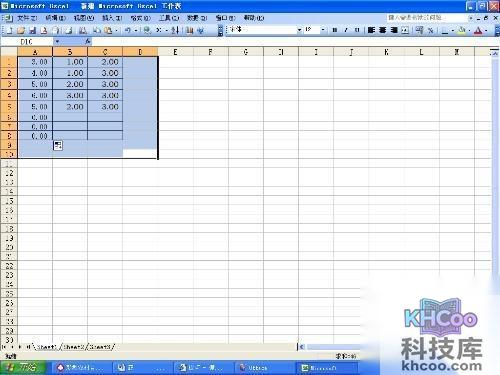Click the Print icon in toolbar
This screenshot has height=375, width=500.
coord(57,30)
